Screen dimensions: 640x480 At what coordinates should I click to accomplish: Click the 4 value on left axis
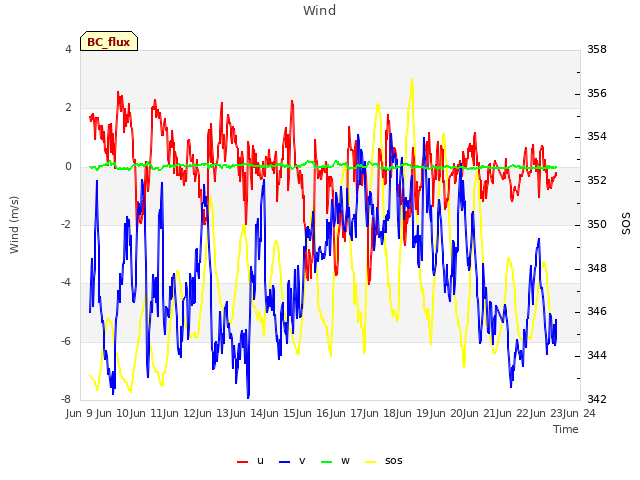(68, 49)
